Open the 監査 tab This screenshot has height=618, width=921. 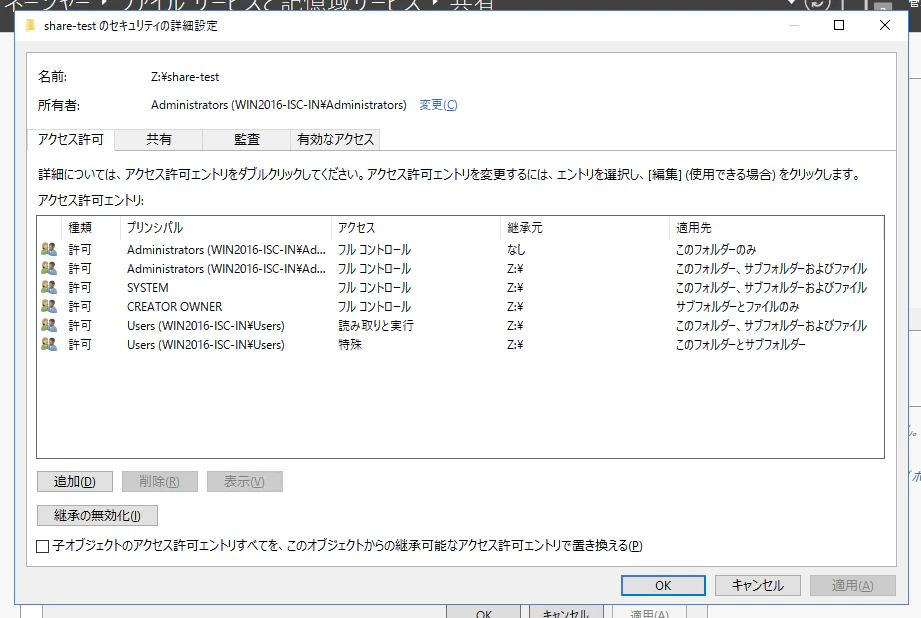[x=247, y=140]
